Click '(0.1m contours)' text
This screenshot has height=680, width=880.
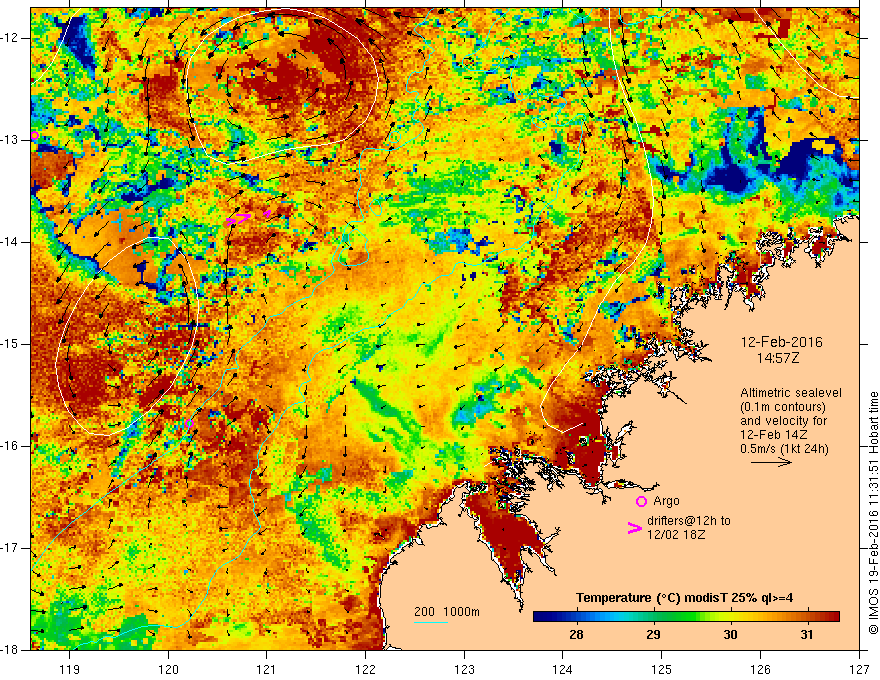click(782, 407)
